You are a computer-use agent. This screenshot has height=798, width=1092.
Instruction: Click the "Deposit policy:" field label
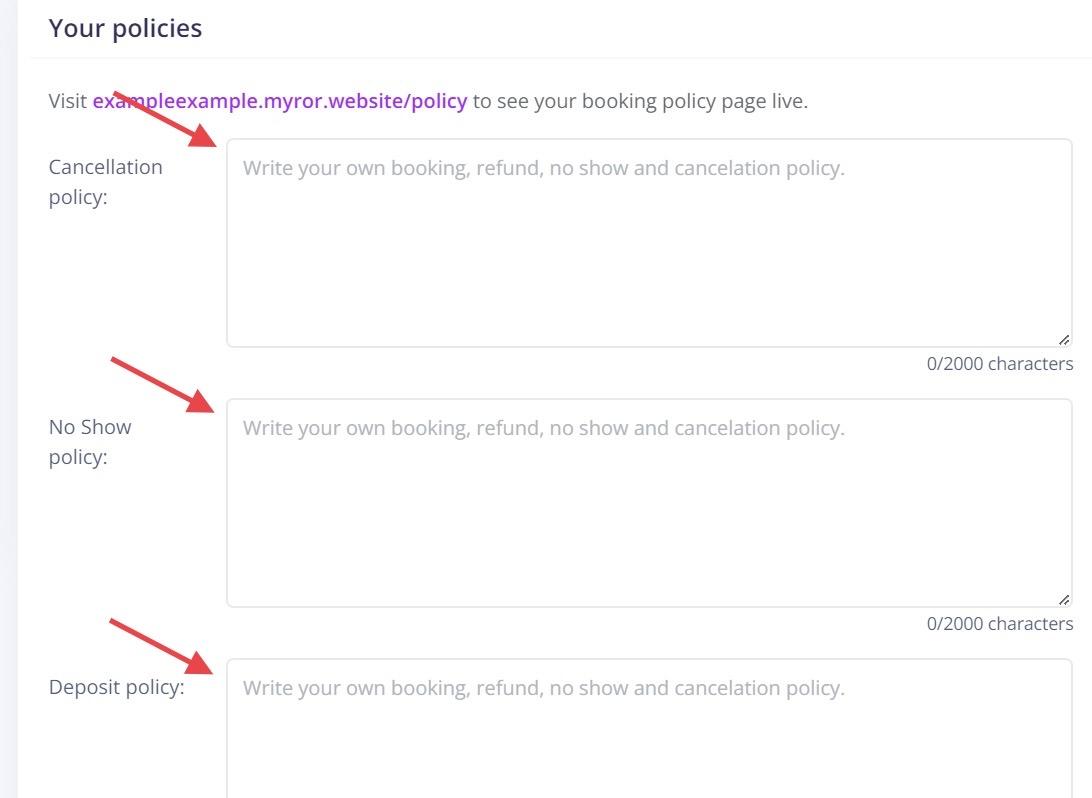pyautogui.click(x=116, y=688)
